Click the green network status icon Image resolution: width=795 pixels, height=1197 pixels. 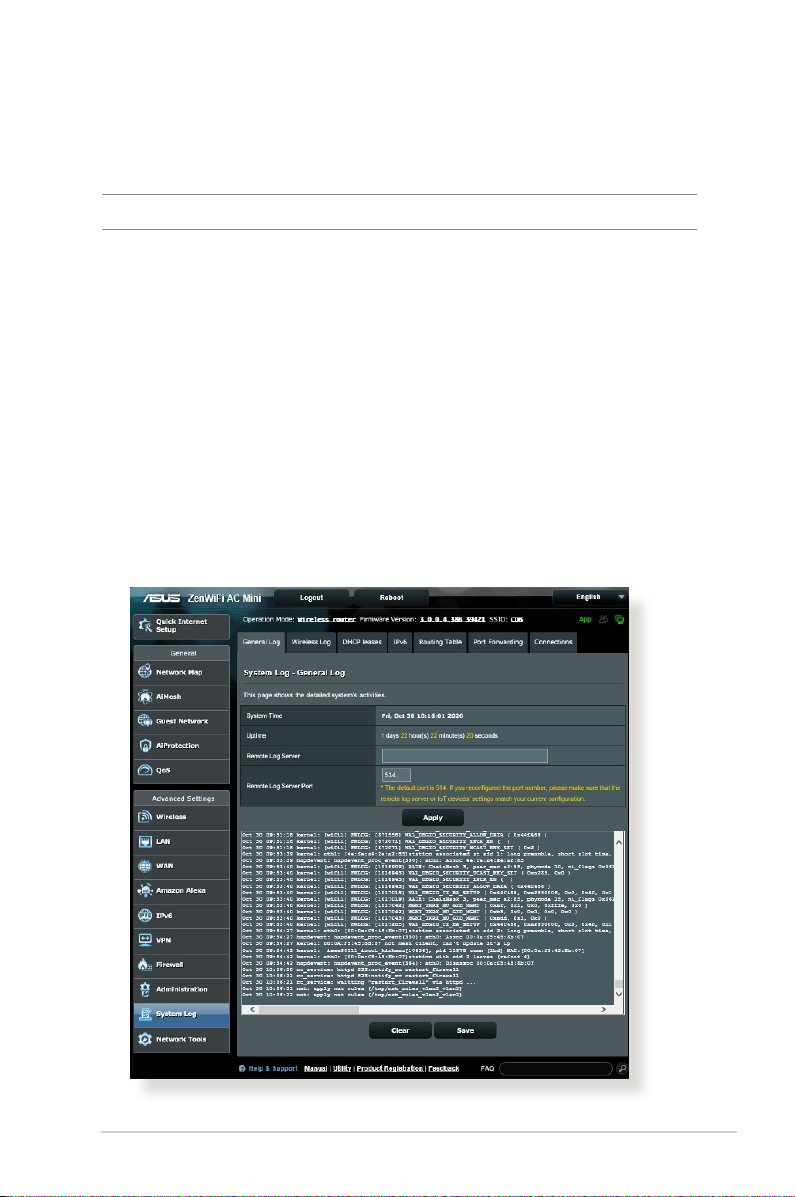[x=619, y=620]
